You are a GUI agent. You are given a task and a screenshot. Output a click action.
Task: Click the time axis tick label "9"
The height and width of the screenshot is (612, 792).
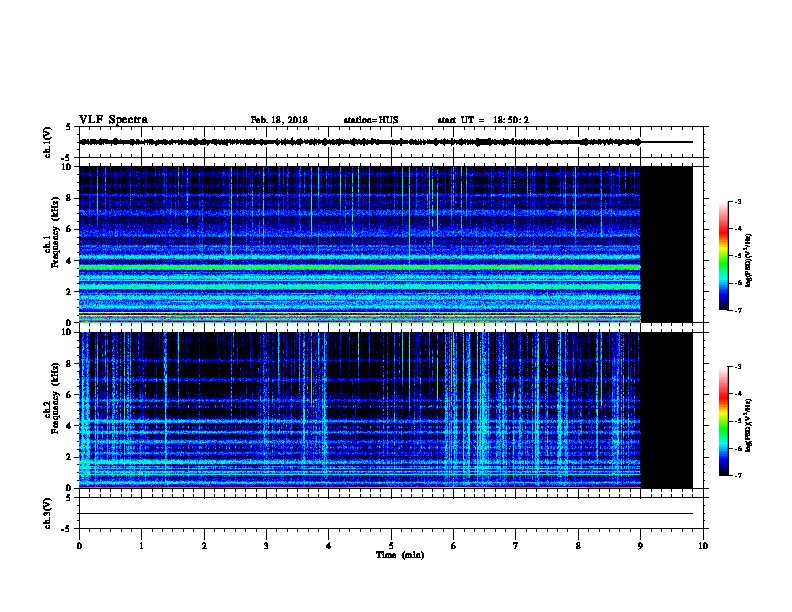640,546
